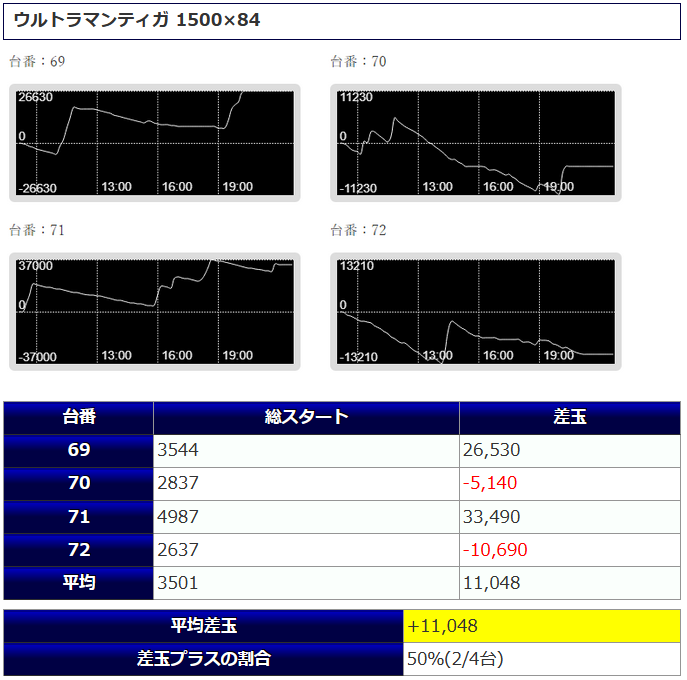Select row for machine number 69
Image resolution: width=687 pixels, height=680 pixels.
pyautogui.click(x=79, y=451)
